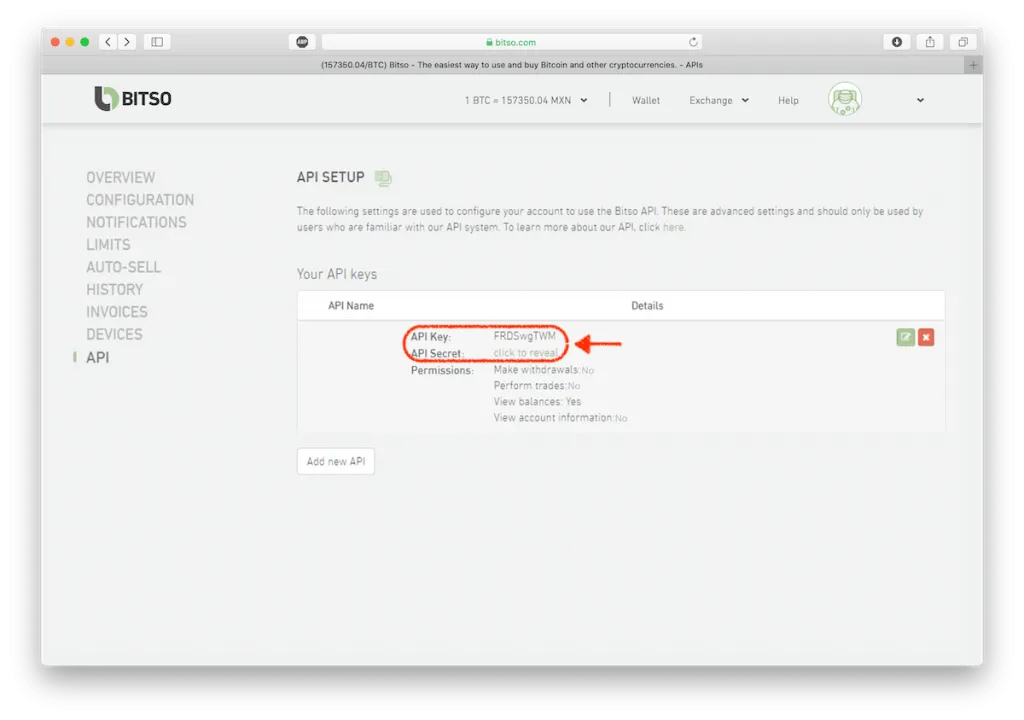This screenshot has width=1024, height=720.
Task: Click the Add new API button
Action: (x=336, y=461)
